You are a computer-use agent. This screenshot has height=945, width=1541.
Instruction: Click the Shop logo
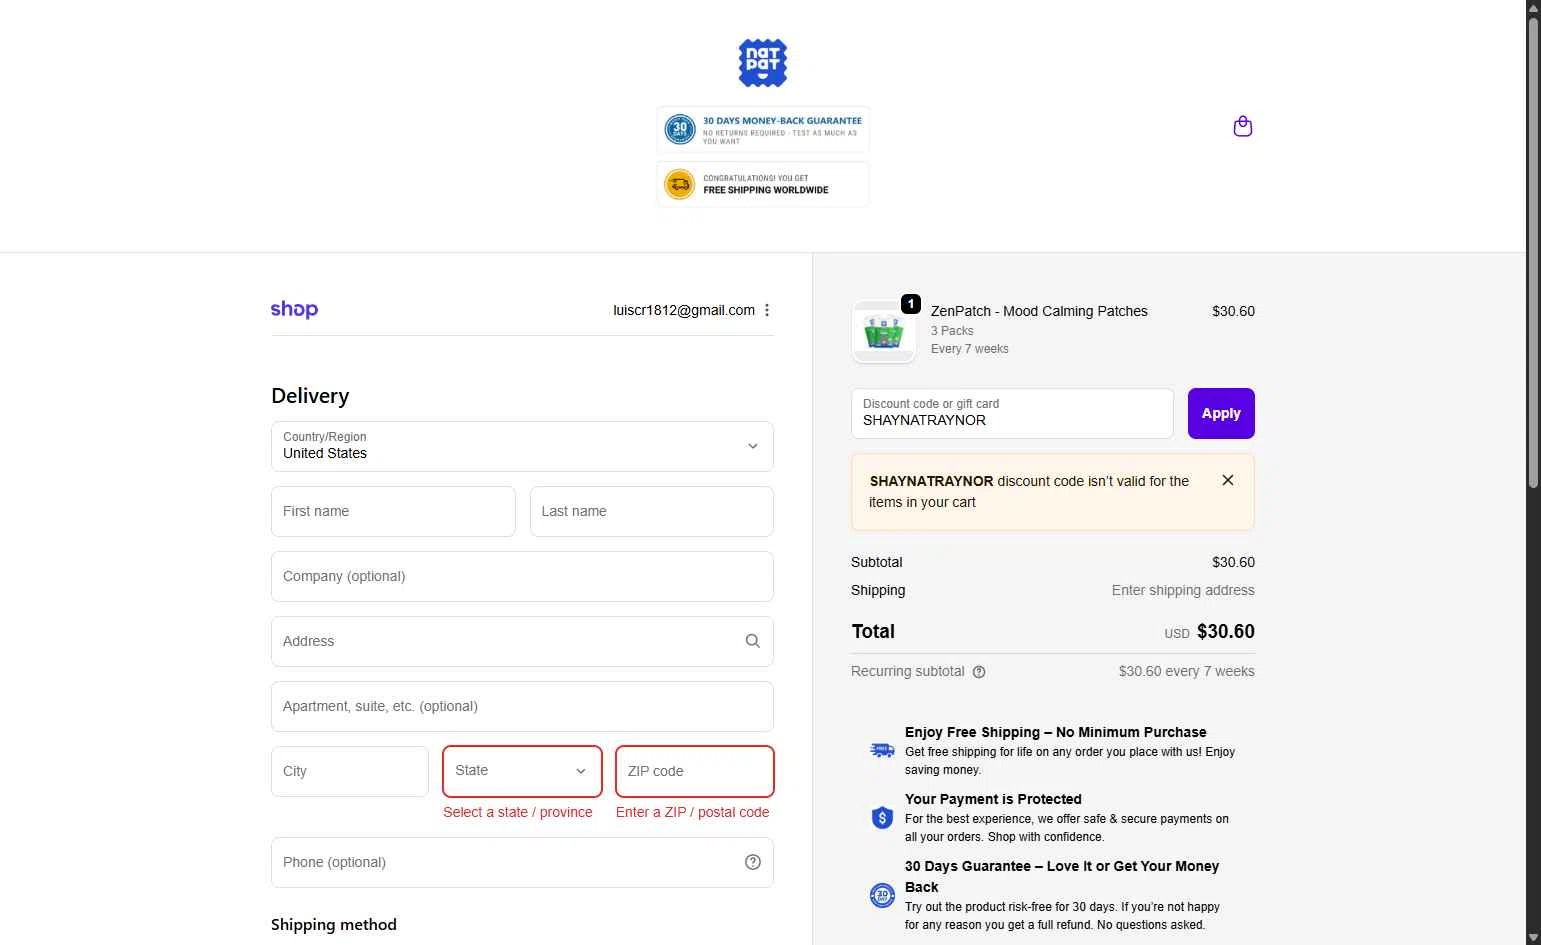[294, 310]
